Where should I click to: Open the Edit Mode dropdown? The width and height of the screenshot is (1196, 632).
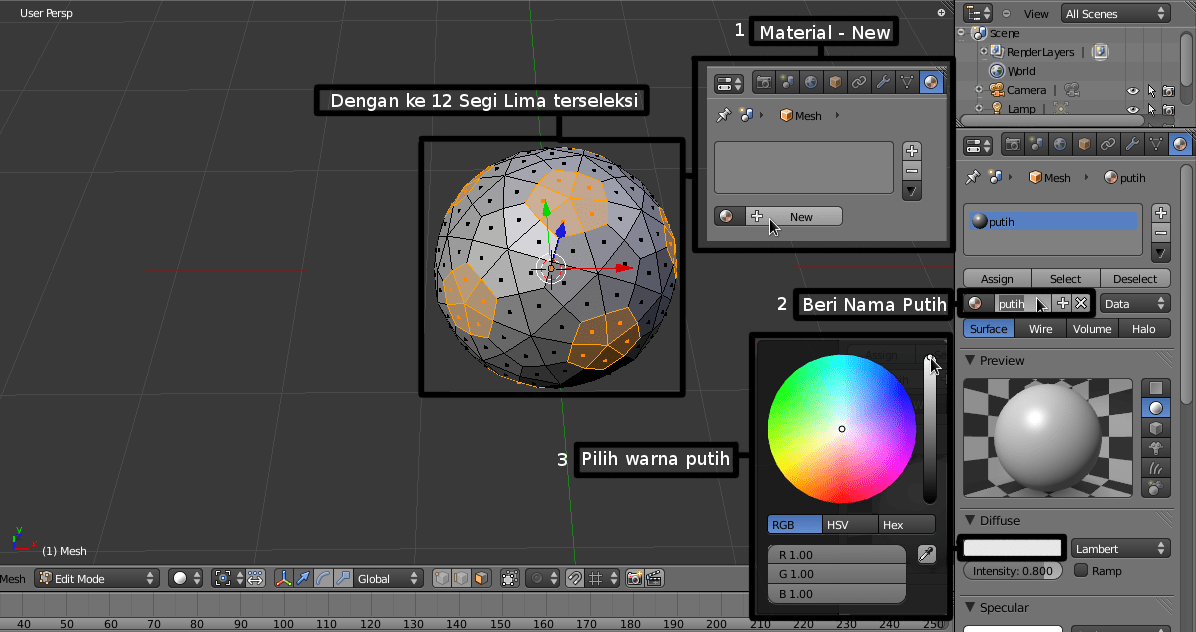(97, 579)
